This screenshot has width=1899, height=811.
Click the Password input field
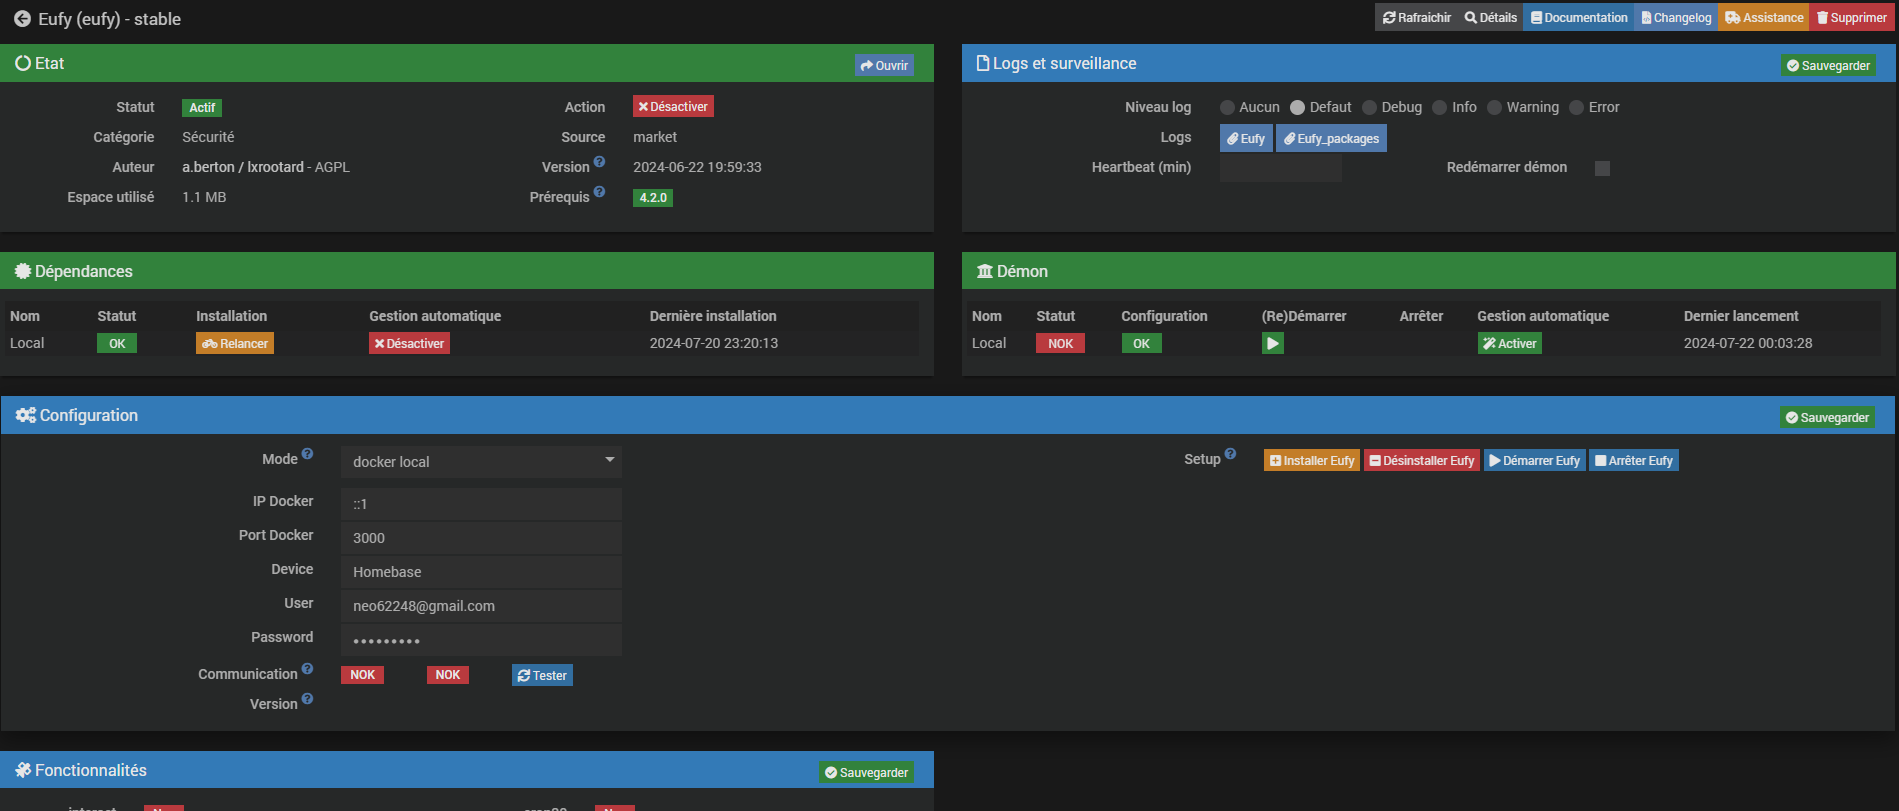click(481, 640)
